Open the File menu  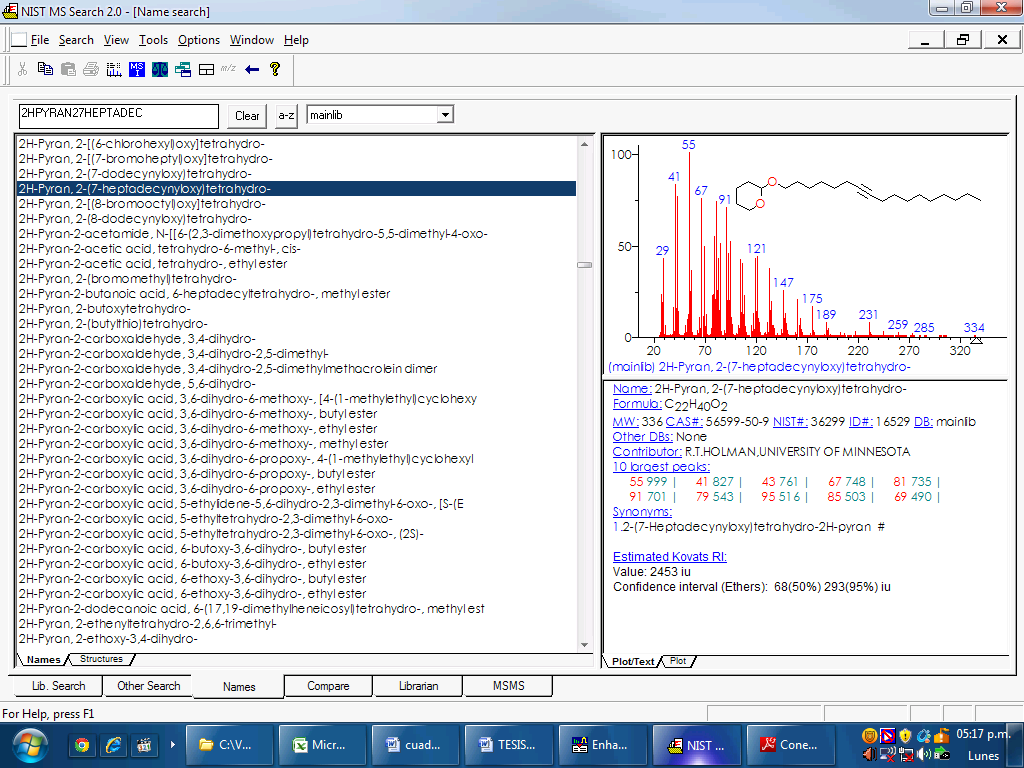click(x=40, y=40)
